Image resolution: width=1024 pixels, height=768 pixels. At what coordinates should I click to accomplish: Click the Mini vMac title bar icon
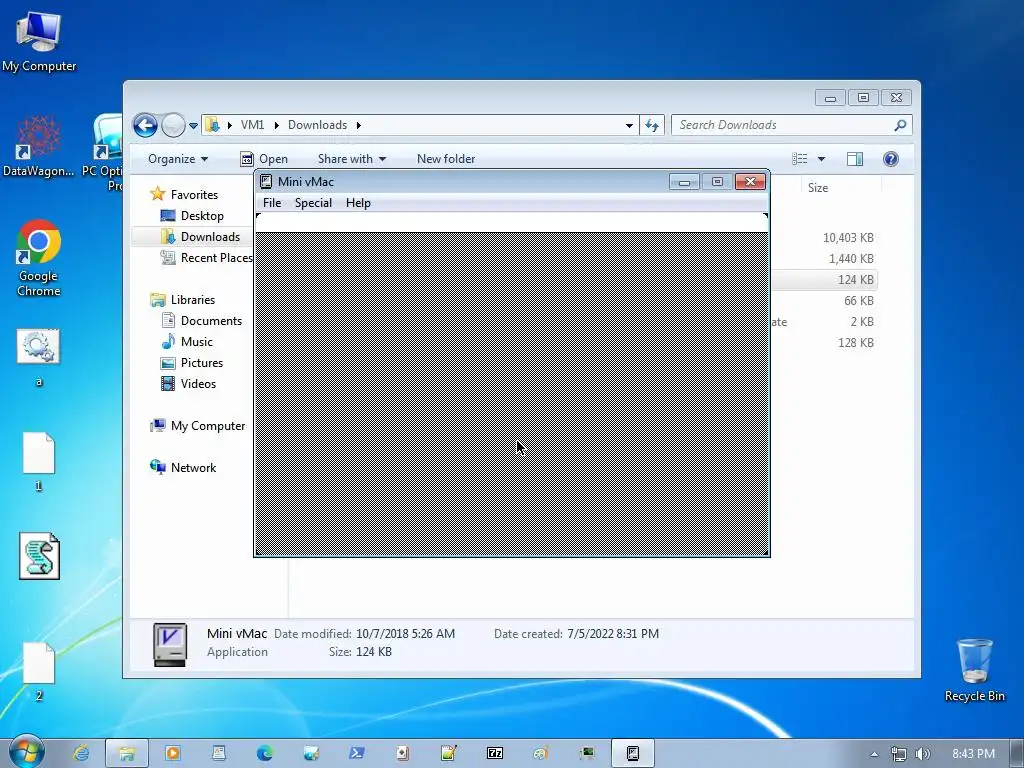click(x=266, y=182)
